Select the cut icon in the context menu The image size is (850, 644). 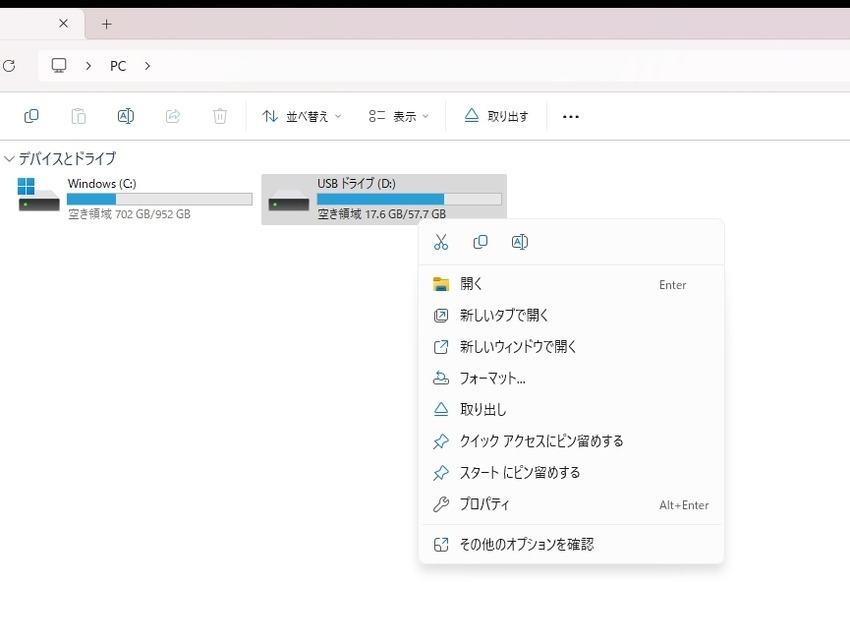click(441, 241)
